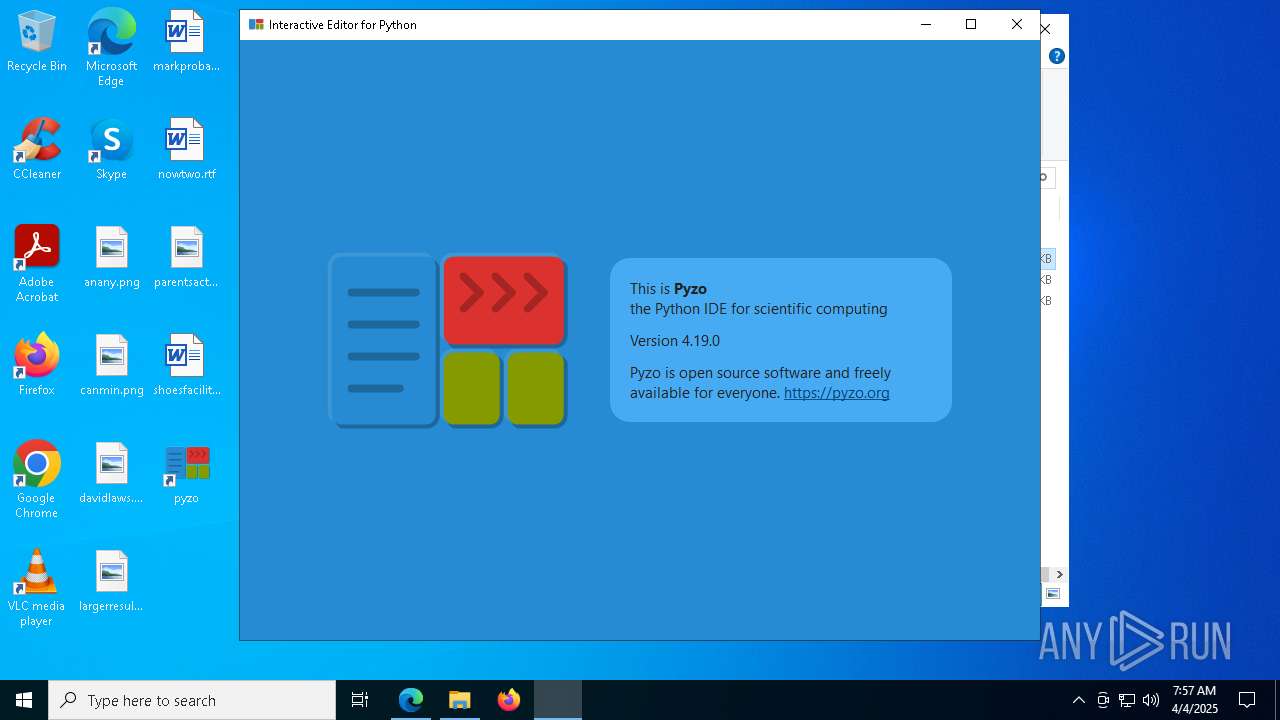
Task: Launch the pyzo desktop shortcut
Action: (186, 474)
